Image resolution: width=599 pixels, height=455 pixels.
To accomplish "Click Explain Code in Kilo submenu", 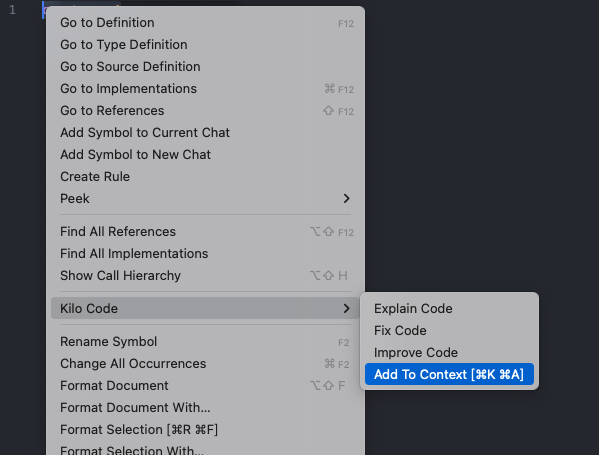I will coord(449,308).
